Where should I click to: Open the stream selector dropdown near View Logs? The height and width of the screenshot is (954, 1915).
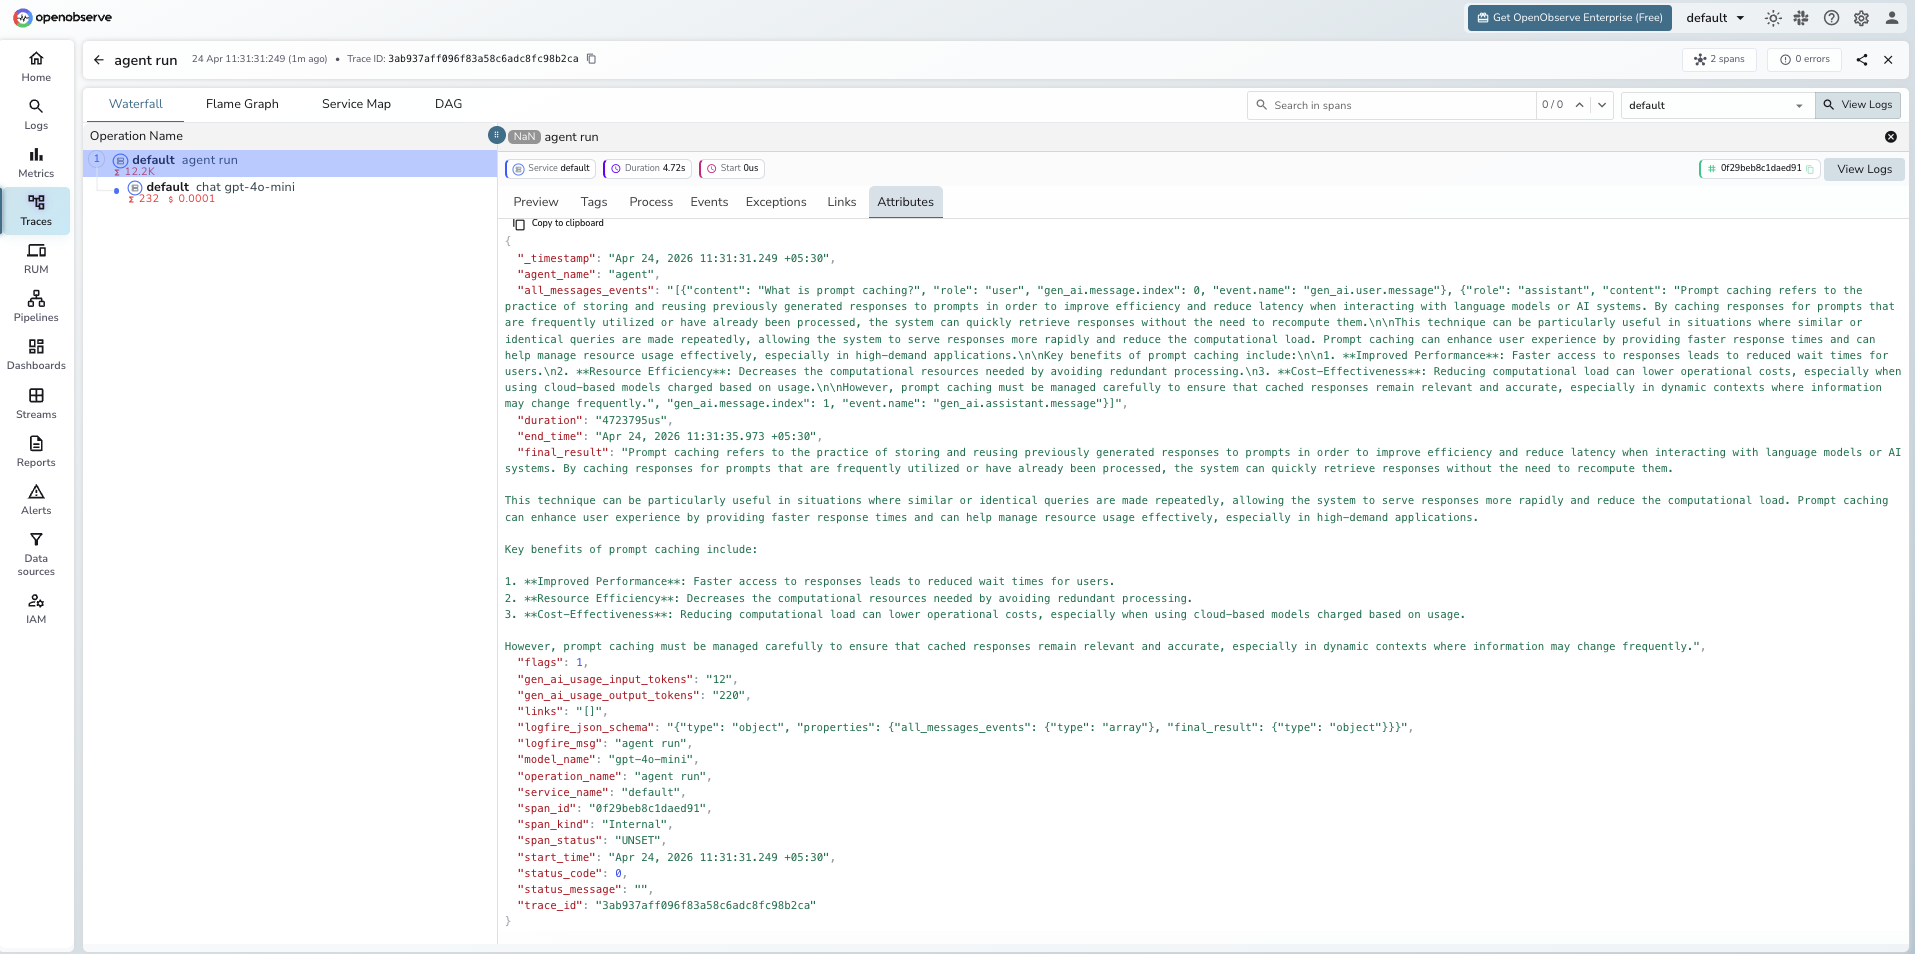1714,105
